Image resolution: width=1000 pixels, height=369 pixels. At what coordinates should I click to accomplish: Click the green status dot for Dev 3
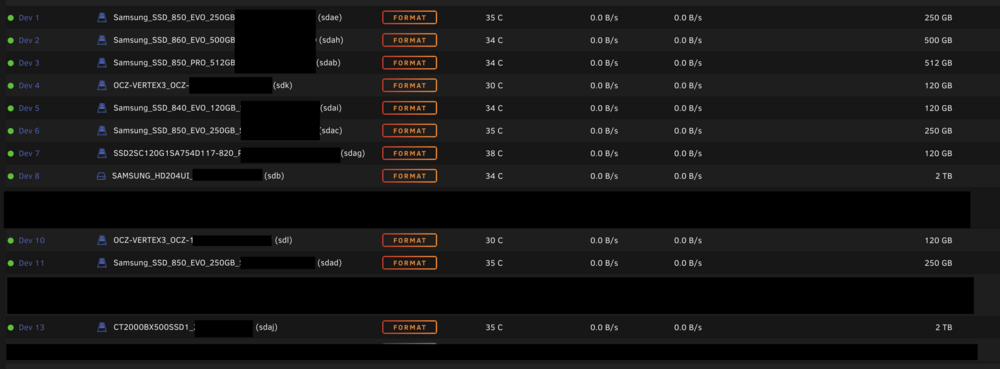10,63
